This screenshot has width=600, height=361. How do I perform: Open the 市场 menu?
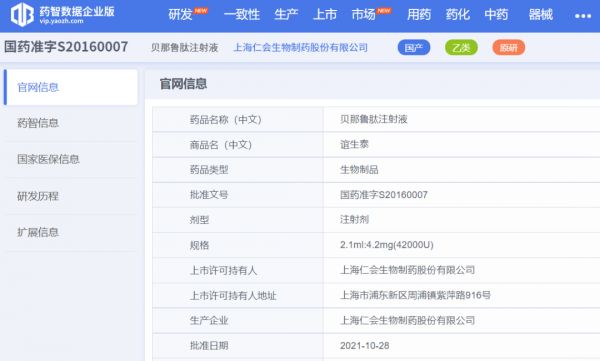coord(364,15)
